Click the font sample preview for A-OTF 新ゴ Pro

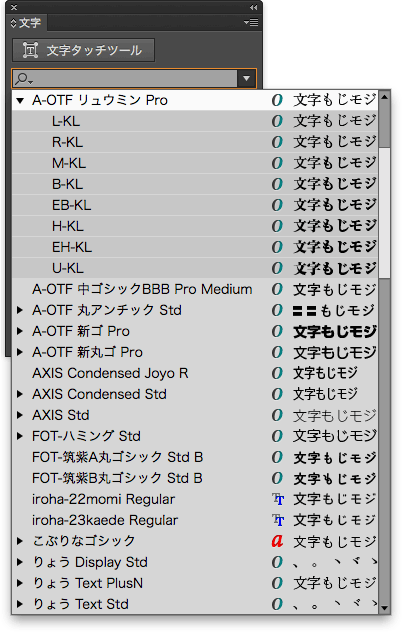pos(335,331)
